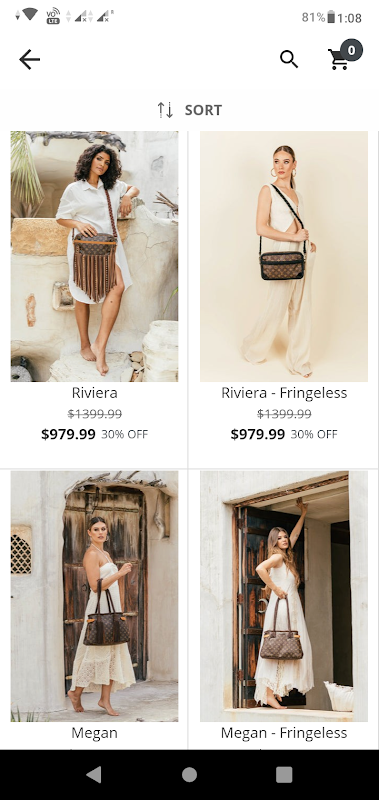Open the Riviera - Fringeless bag photo
The image size is (379, 800).
284,256
